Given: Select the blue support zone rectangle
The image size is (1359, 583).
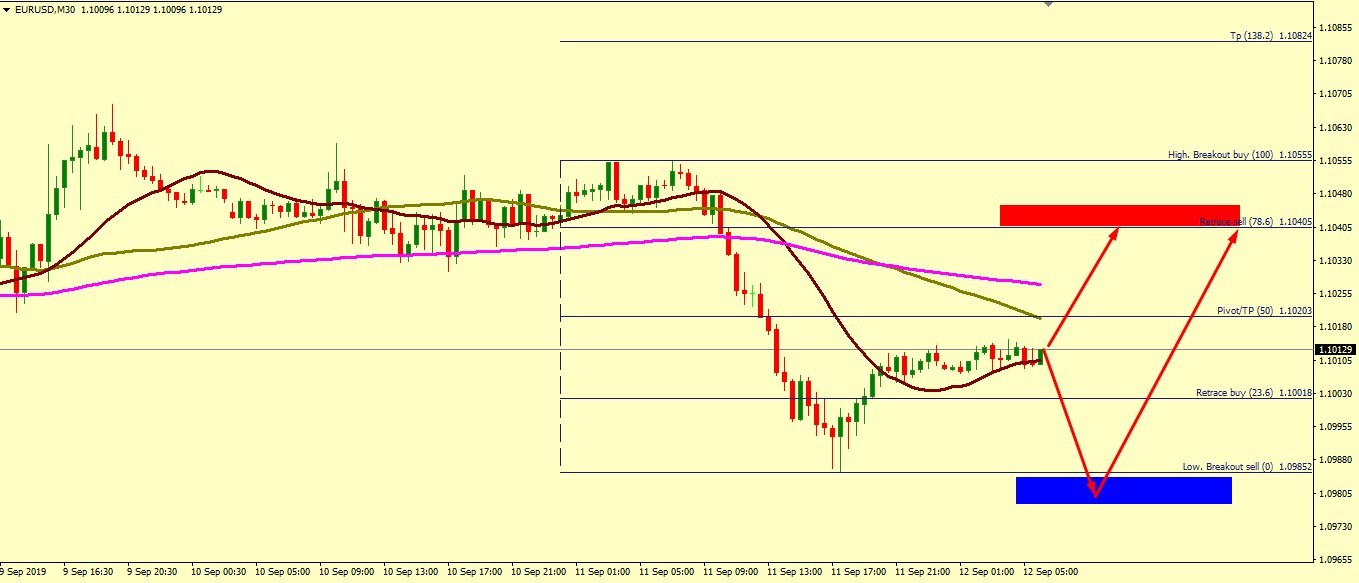Looking at the screenshot, I should tap(1123, 490).
